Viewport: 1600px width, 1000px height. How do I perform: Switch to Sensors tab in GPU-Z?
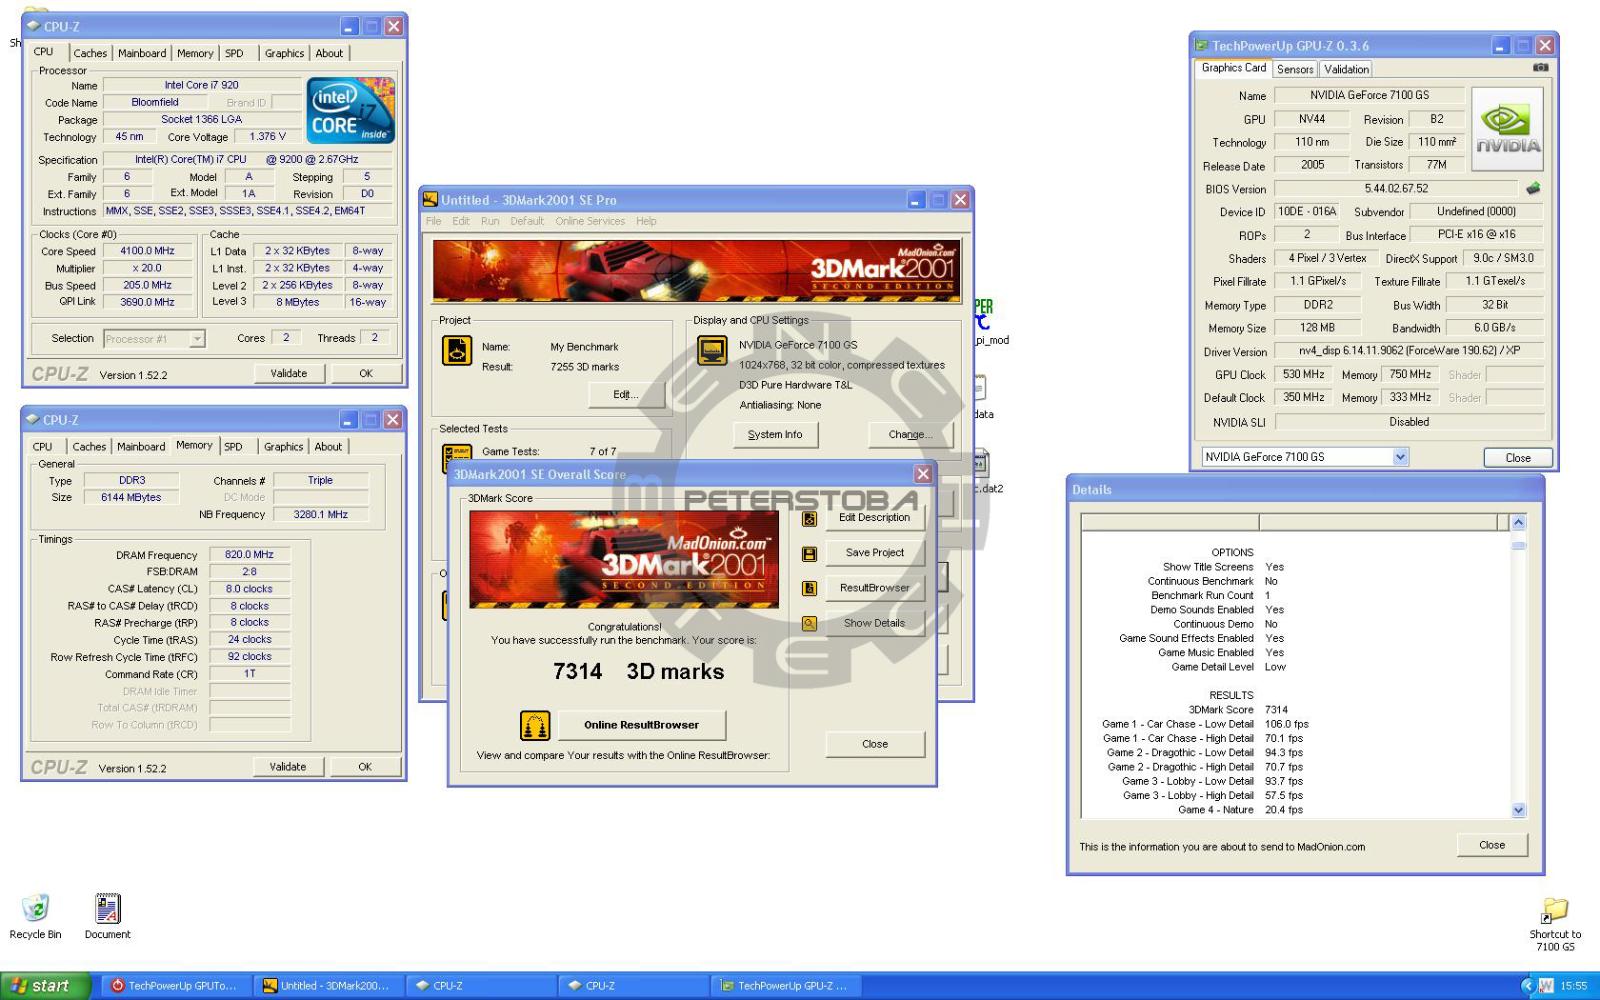click(1295, 70)
